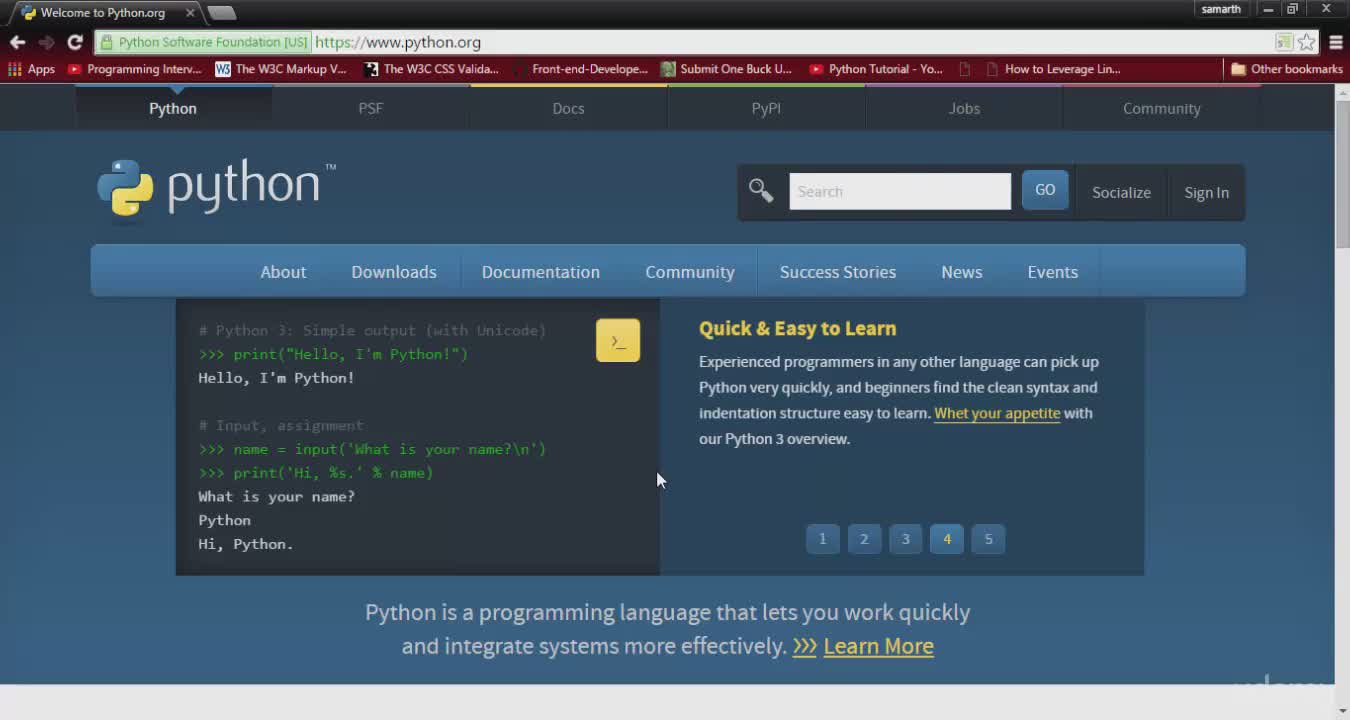The height and width of the screenshot is (720, 1350).
Task: Focus the Search input field
Action: click(x=900, y=191)
